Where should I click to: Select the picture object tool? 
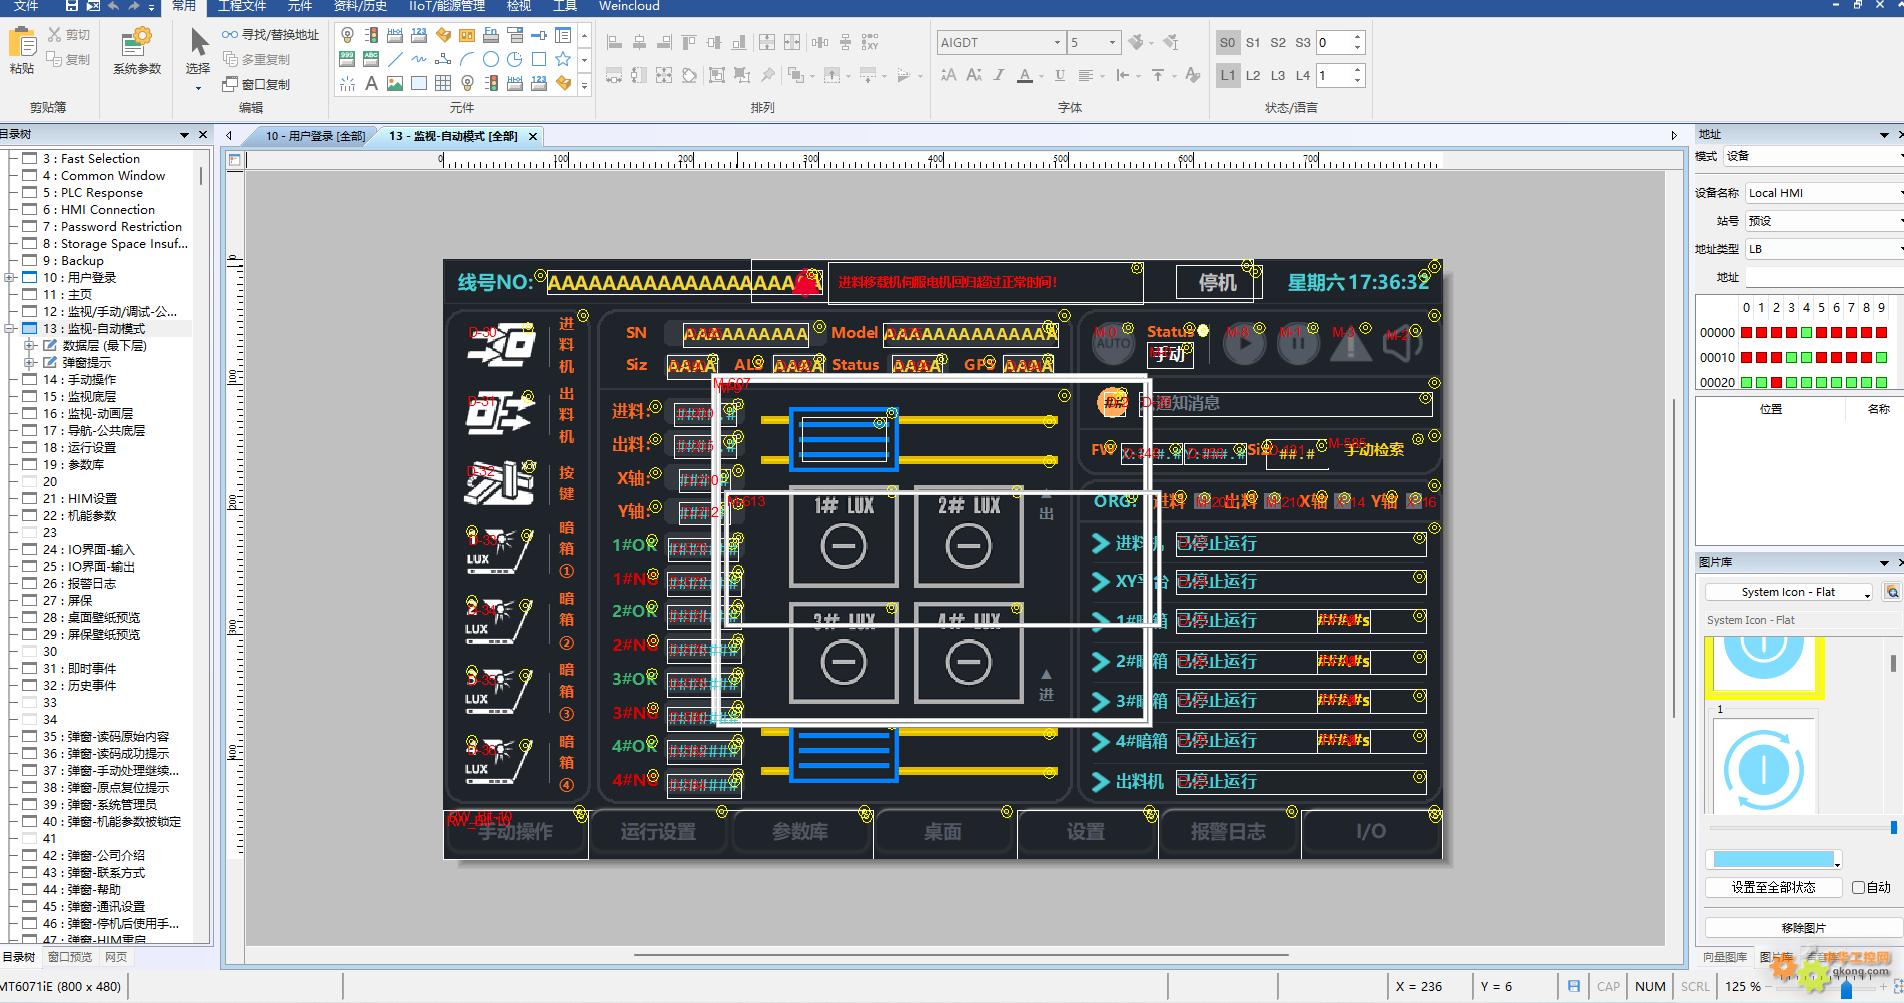point(395,84)
